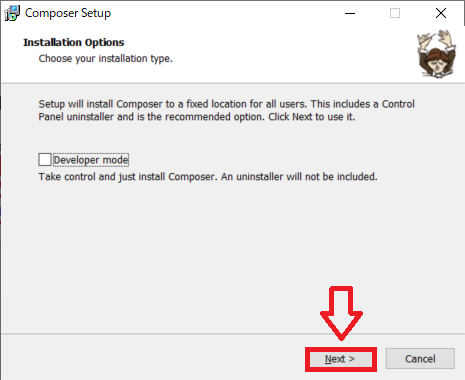Click the Composer conductor logo image
The height and width of the screenshot is (380, 465).
(437, 54)
